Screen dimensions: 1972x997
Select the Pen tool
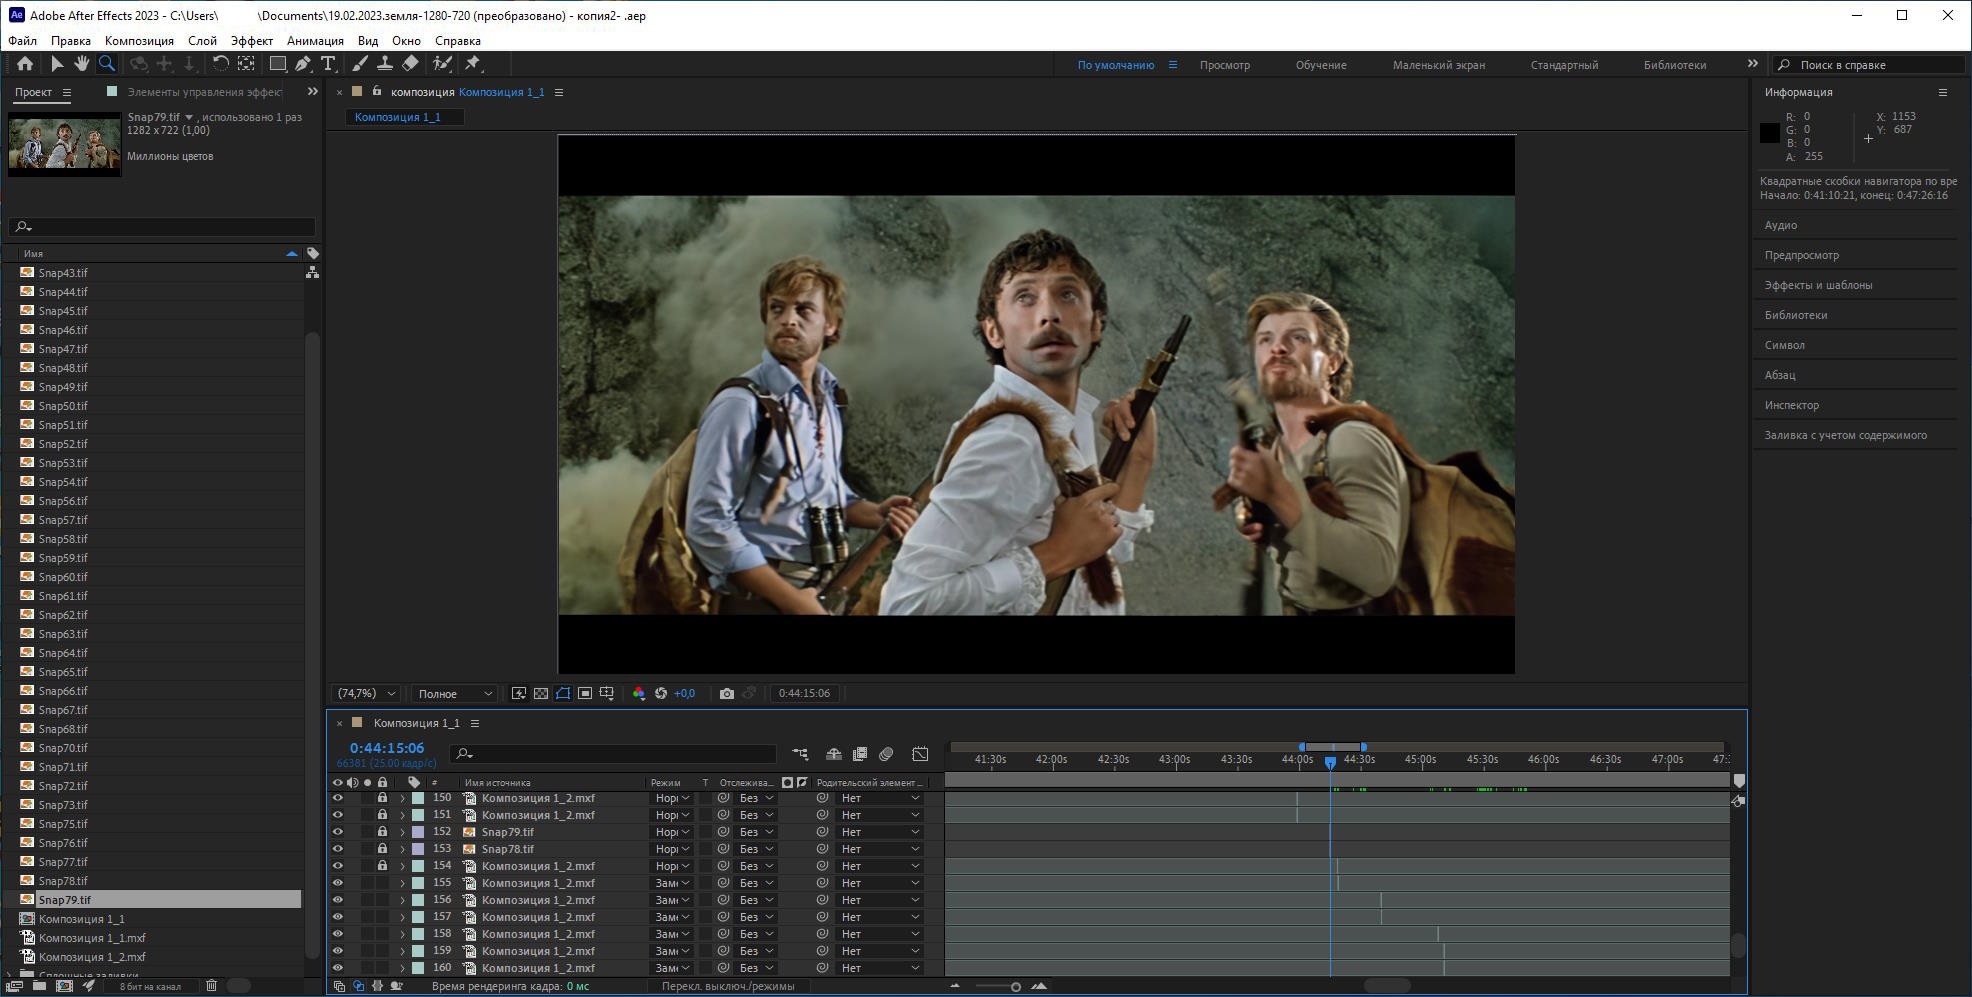click(302, 64)
